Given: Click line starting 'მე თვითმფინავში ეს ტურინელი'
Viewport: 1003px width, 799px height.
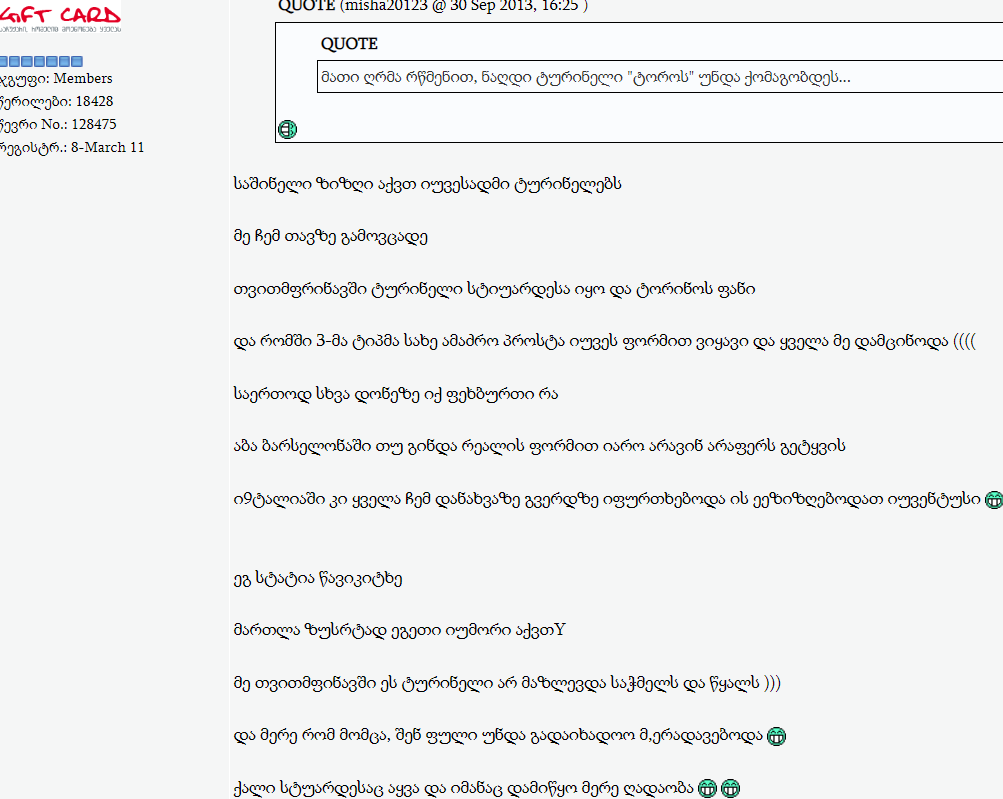Looking at the screenshot, I should click(507, 683).
